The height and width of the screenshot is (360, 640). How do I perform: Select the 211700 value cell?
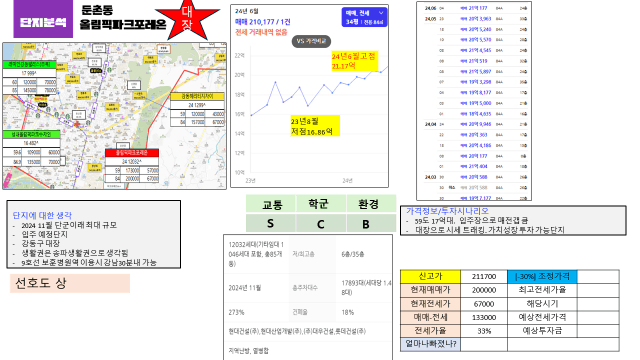click(484, 276)
